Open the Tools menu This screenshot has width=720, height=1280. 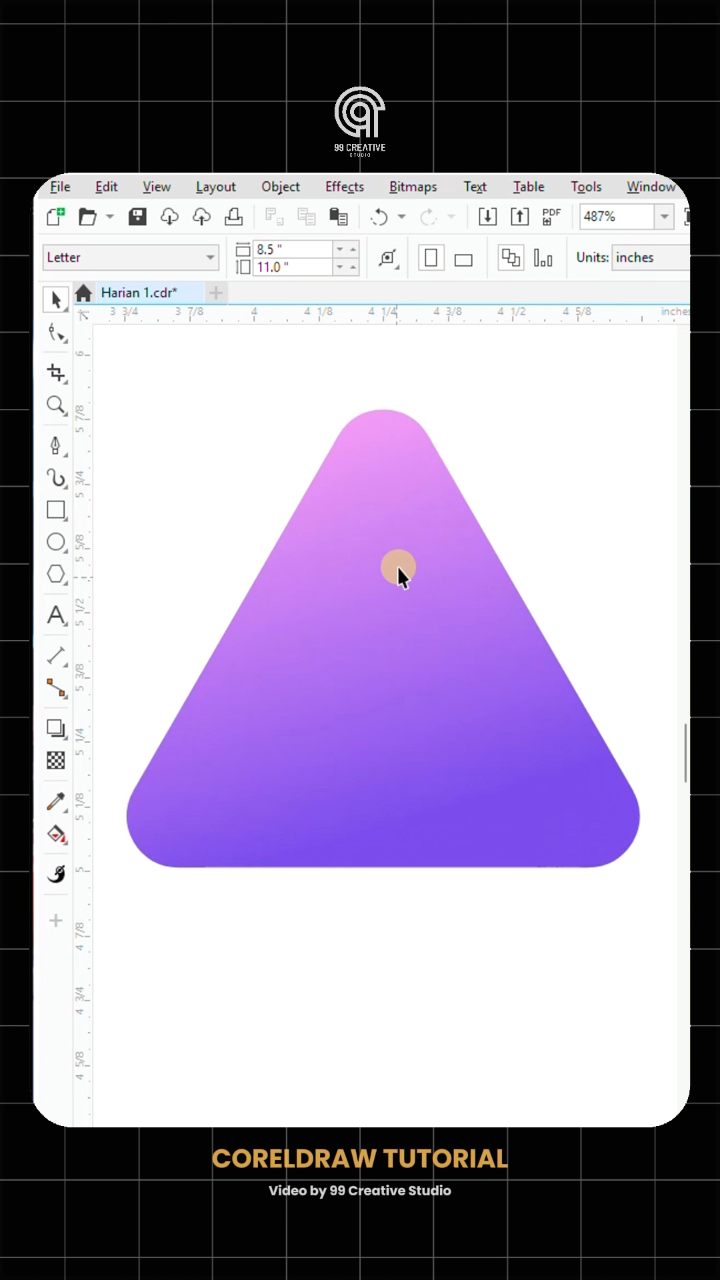(586, 186)
